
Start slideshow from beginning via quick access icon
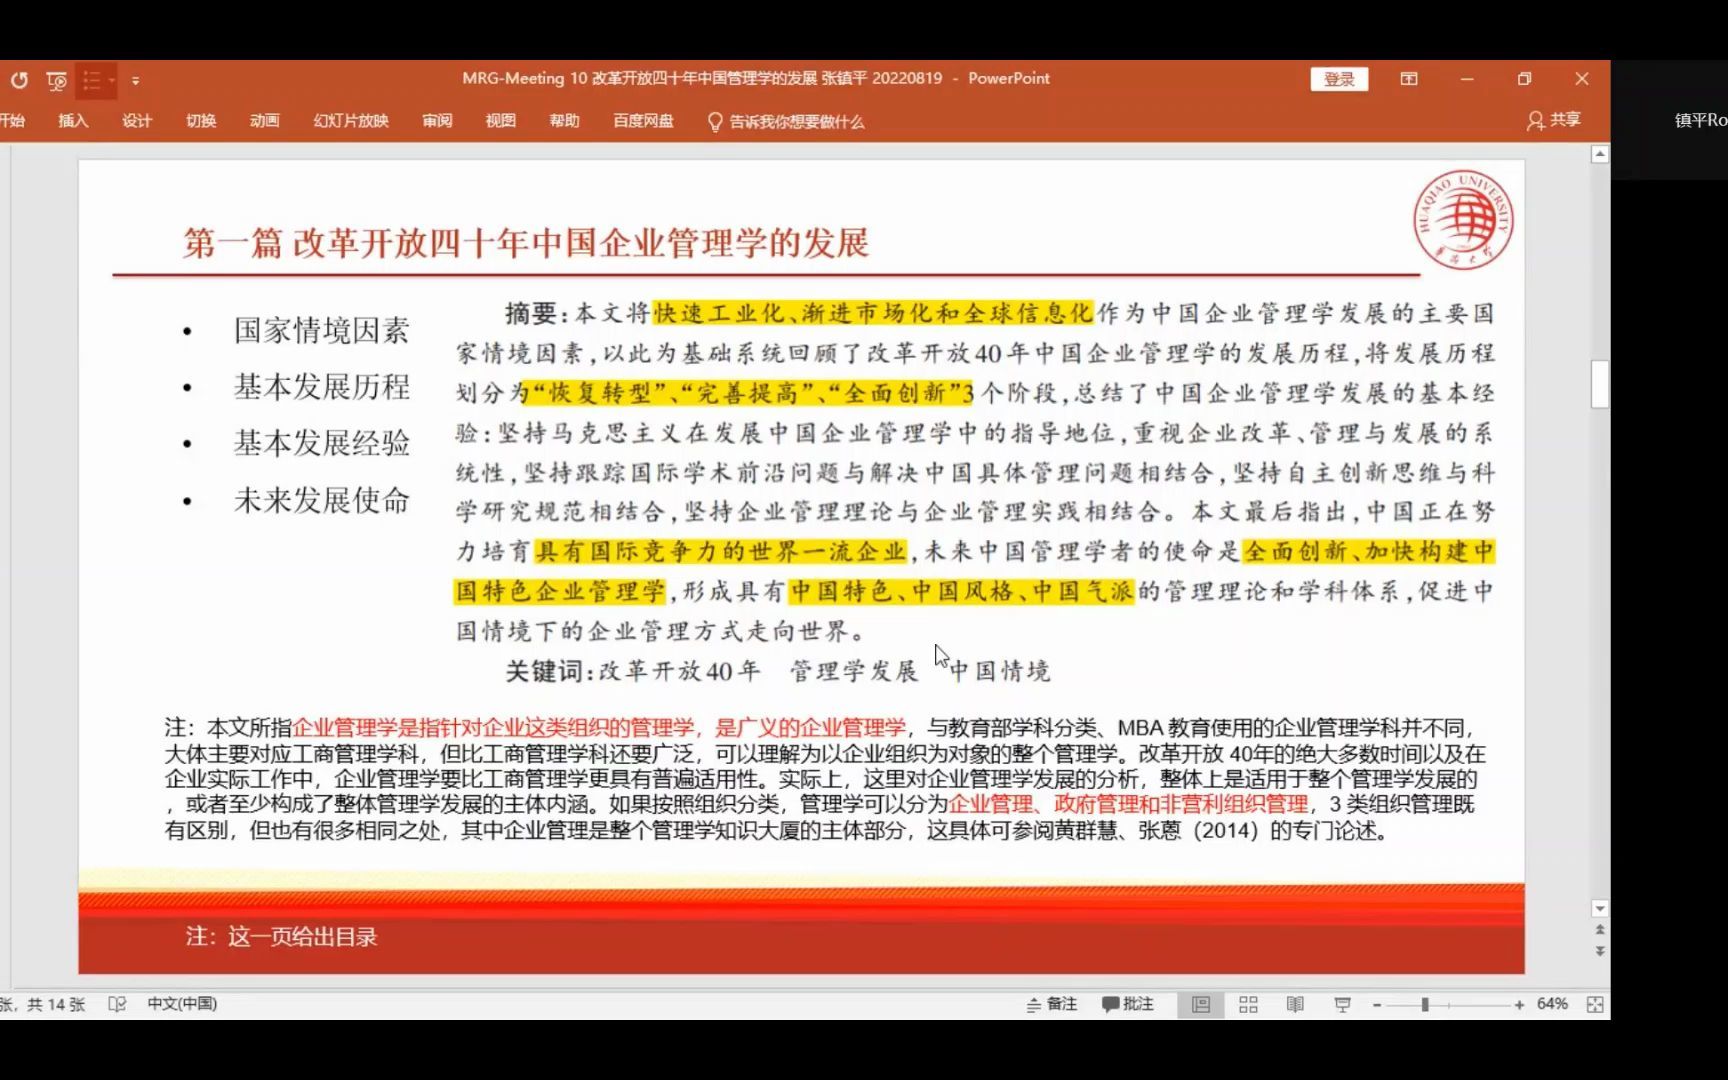[56, 80]
